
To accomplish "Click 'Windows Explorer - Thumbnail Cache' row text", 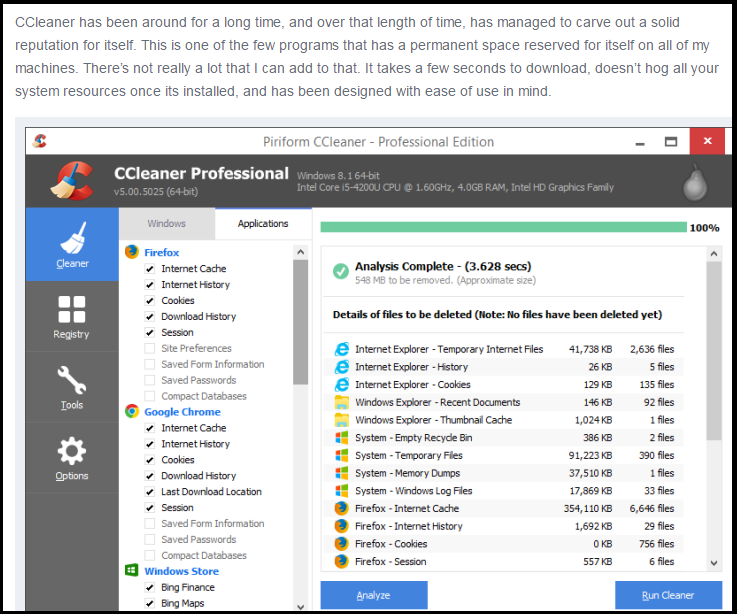I will click(x=433, y=420).
